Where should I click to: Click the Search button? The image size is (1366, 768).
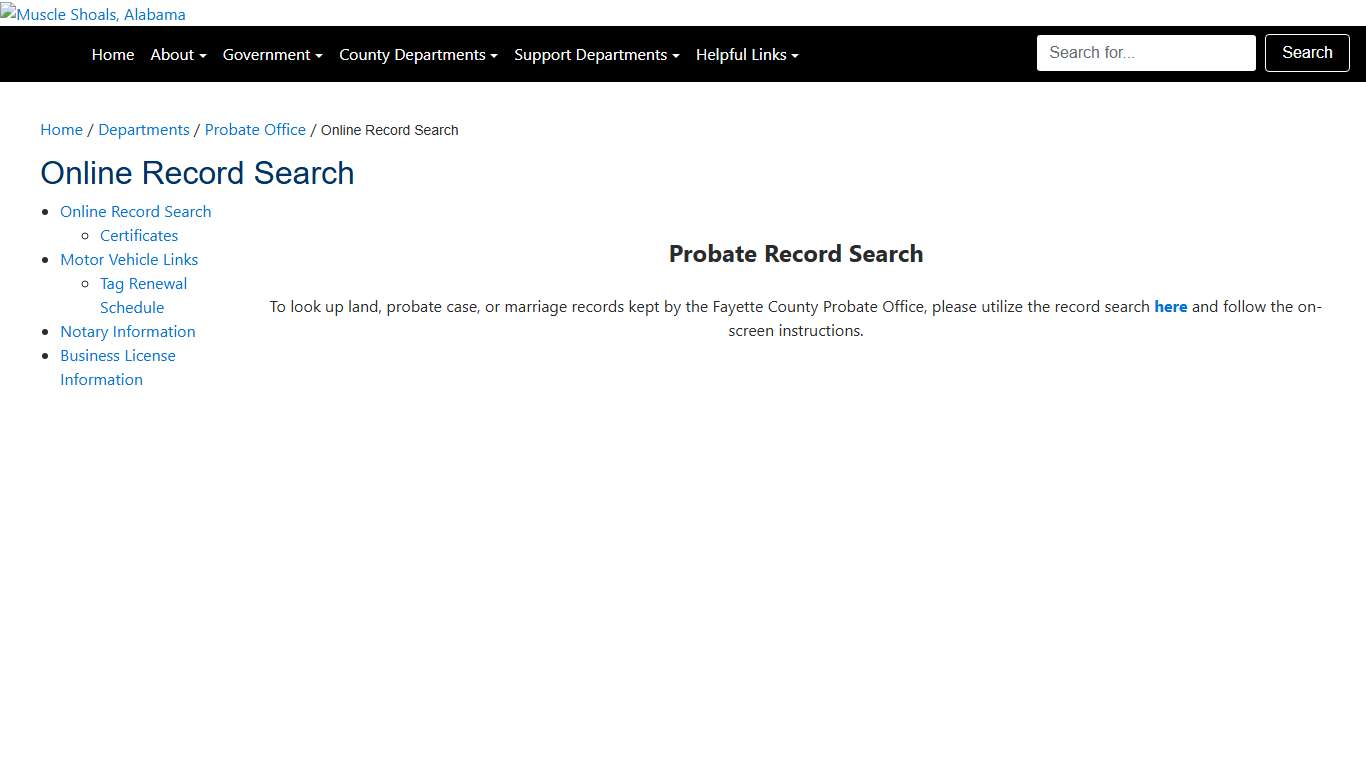(1306, 52)
